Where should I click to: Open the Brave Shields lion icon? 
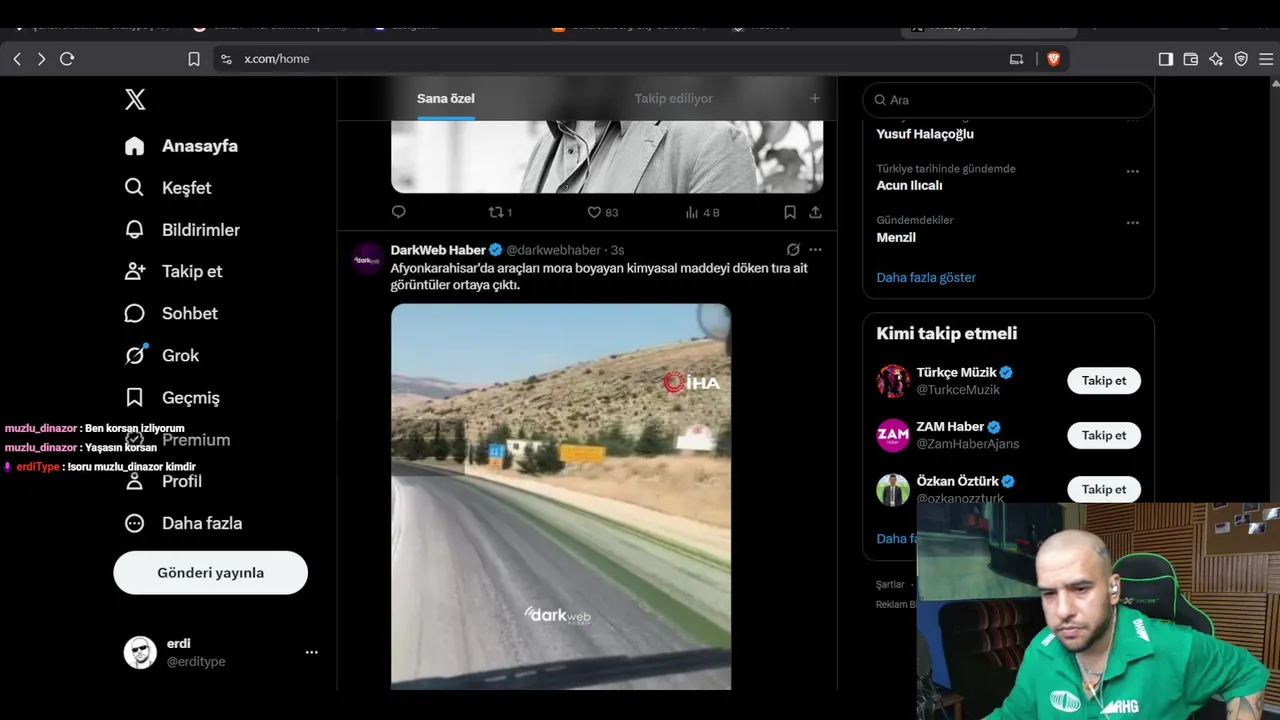[x=1053, y=59]
